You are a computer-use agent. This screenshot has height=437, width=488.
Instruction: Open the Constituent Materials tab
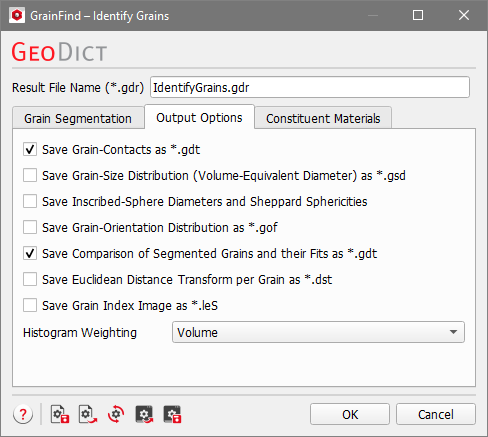click(323, 118)
